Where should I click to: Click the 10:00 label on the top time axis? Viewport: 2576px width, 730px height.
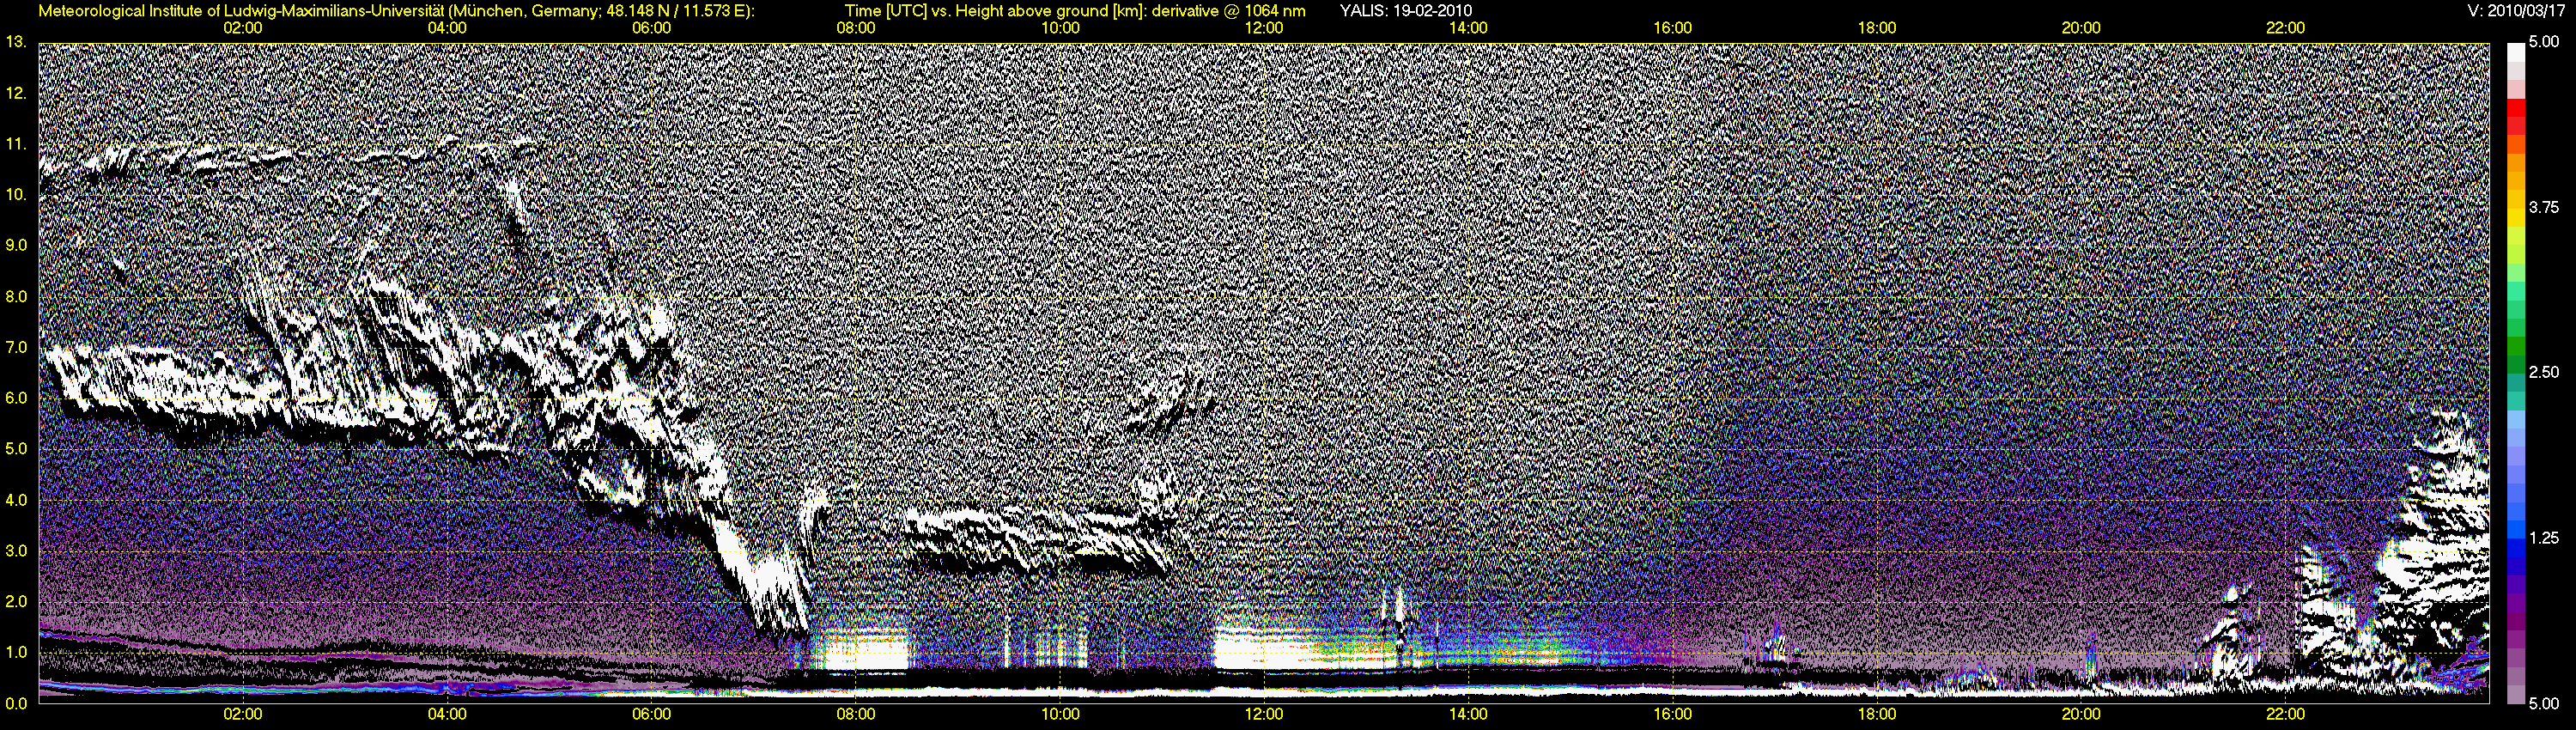(1060, 28)
